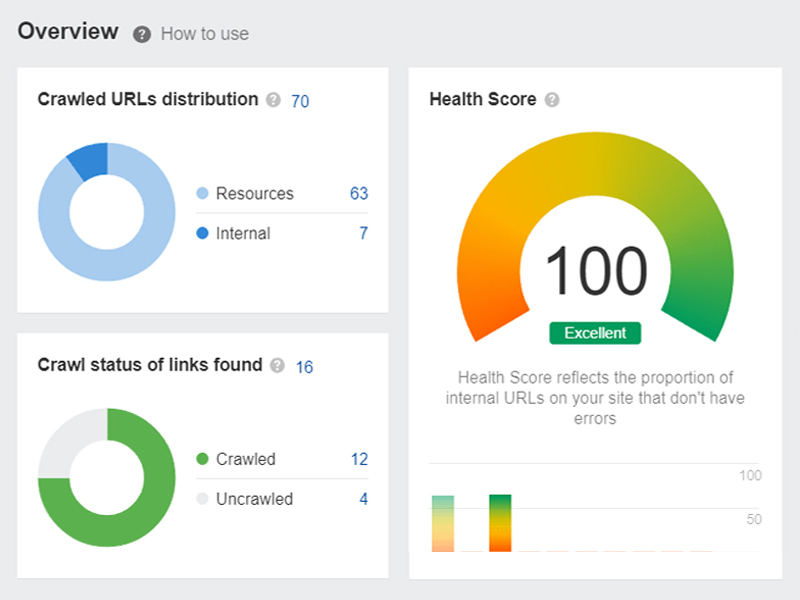Screen dimensions: 800x600
Task: Open the 12 Crawled links count
Action: (359, 460)
